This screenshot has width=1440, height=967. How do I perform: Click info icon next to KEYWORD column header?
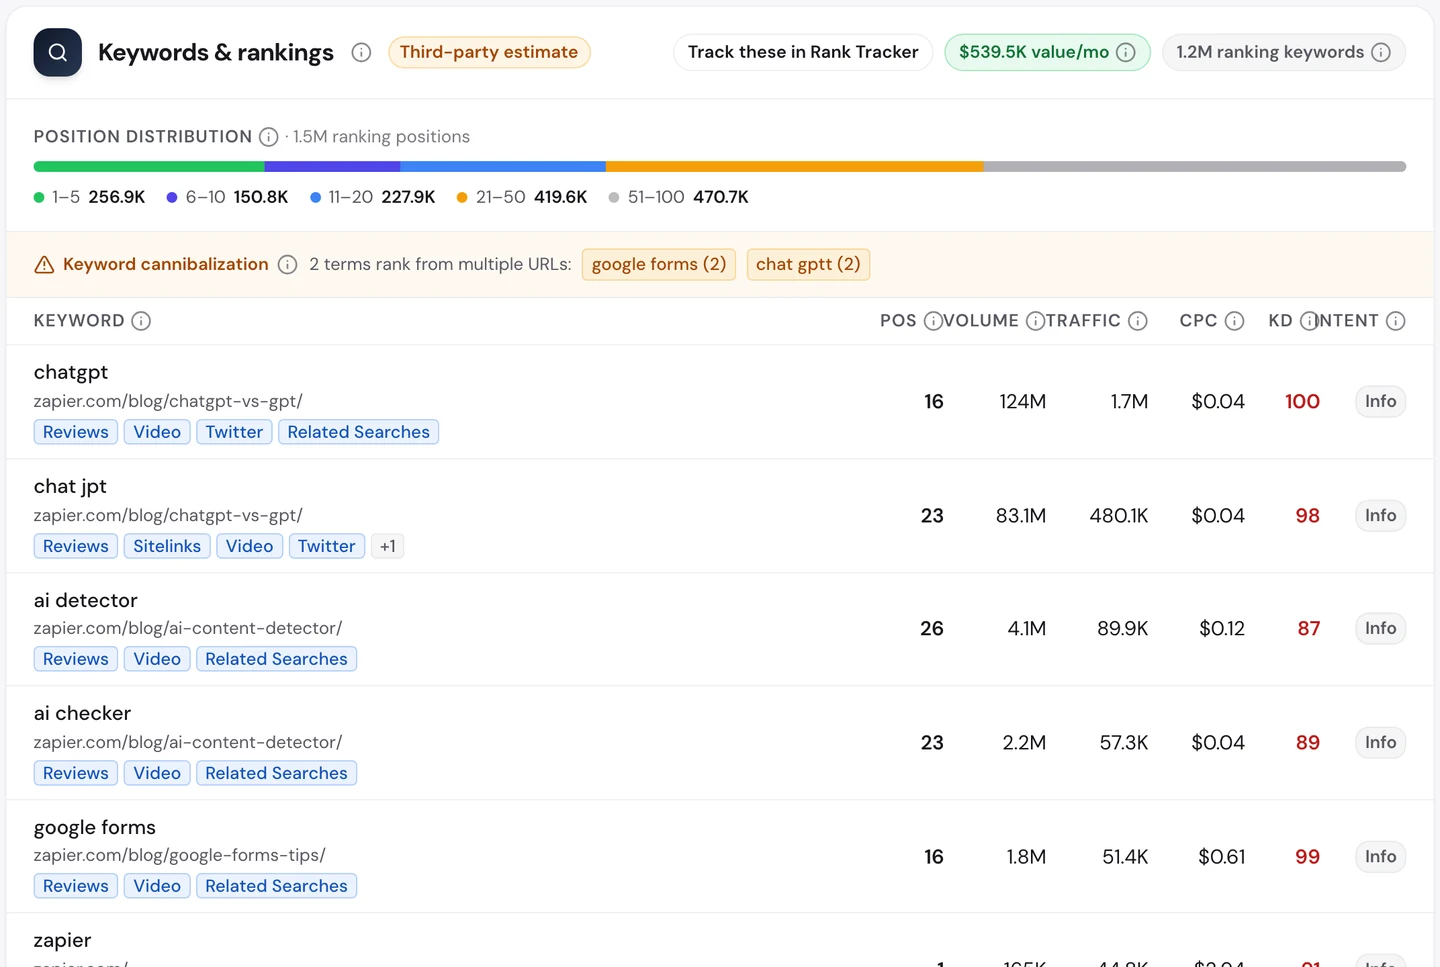141,321
